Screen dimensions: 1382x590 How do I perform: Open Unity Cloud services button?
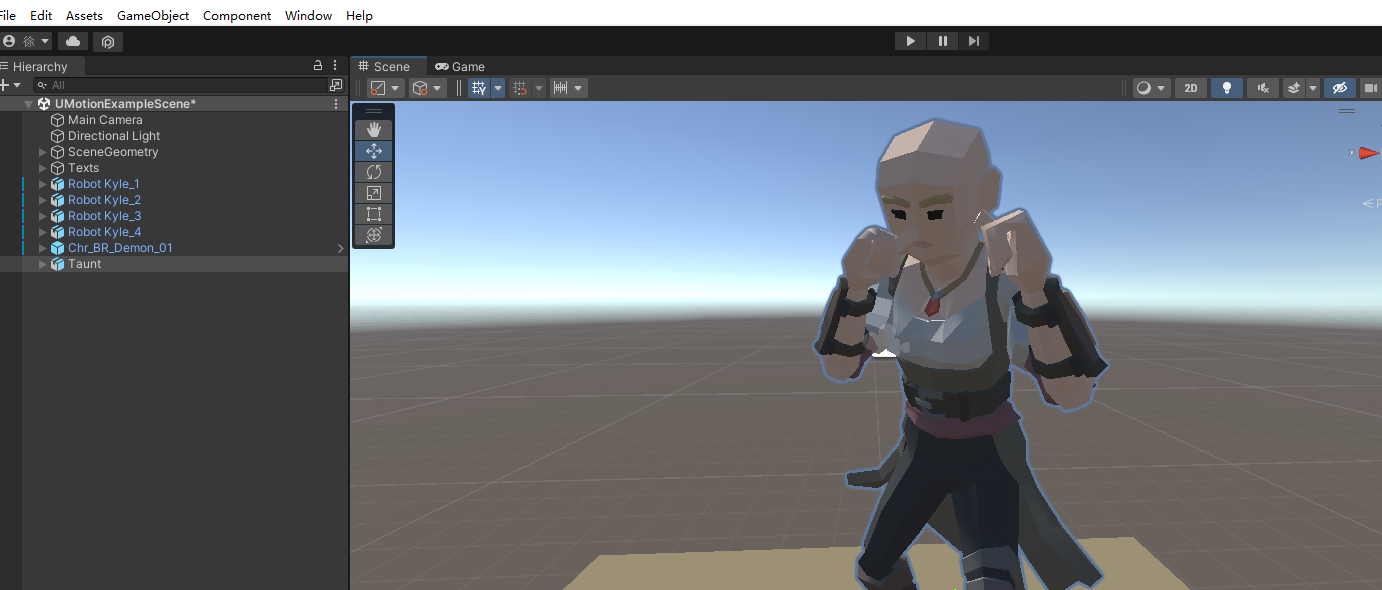coord(73,41)
